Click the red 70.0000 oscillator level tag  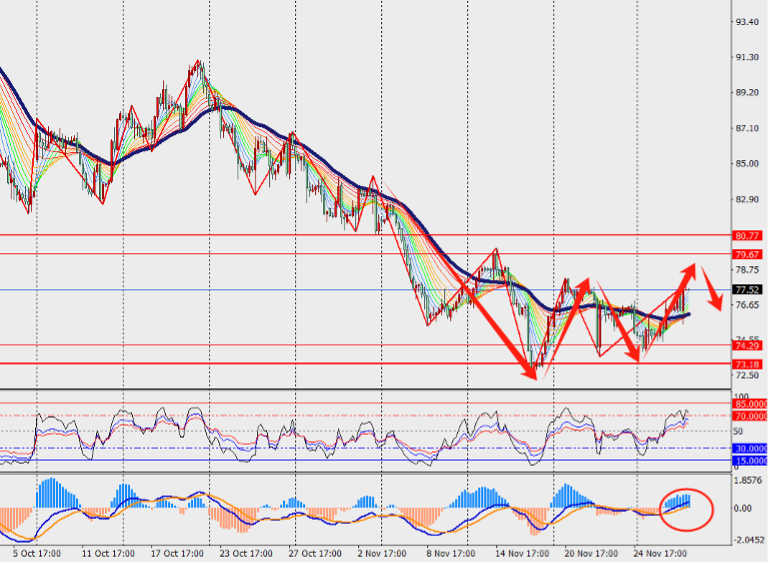tap(750, 417)
